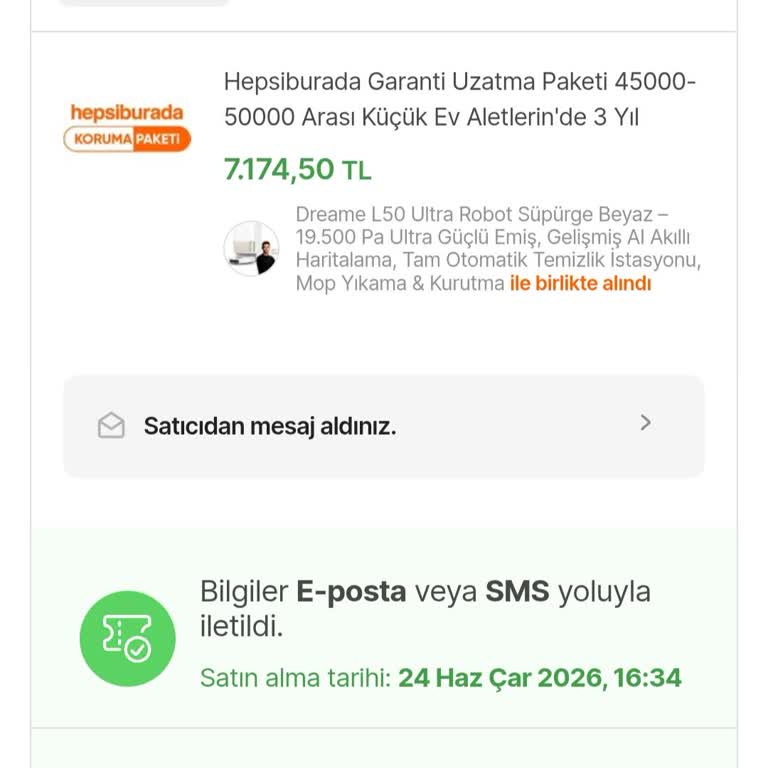Click the orange ile birlikte alındı text
The image size is (768, 768).
[x=580, y=284]
